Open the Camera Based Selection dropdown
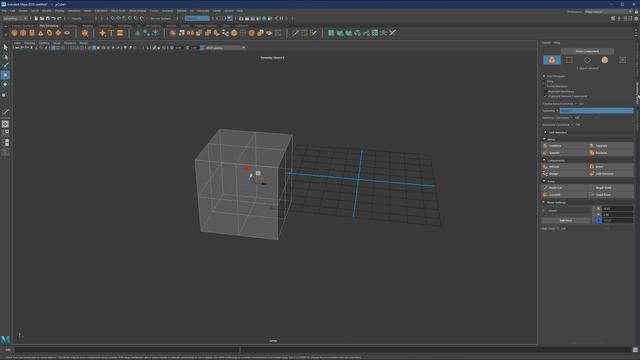This screenshot has height=360, width=640. click(x=578, y=104)
